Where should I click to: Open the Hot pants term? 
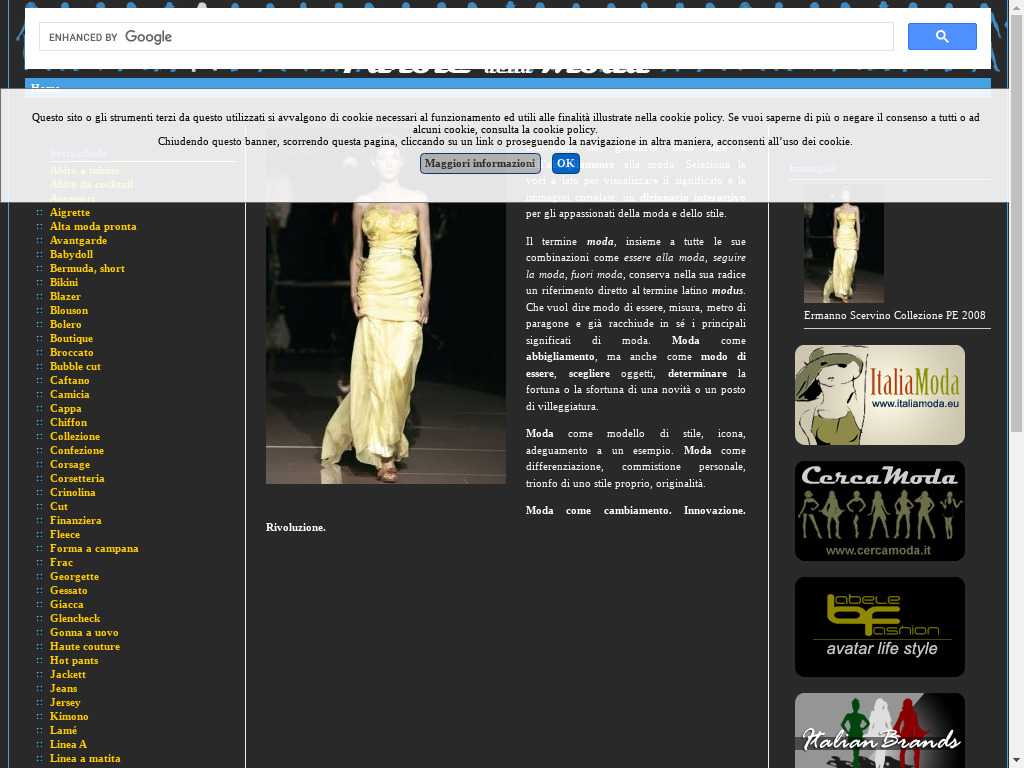pyautogui.click(x=74, y=661)
